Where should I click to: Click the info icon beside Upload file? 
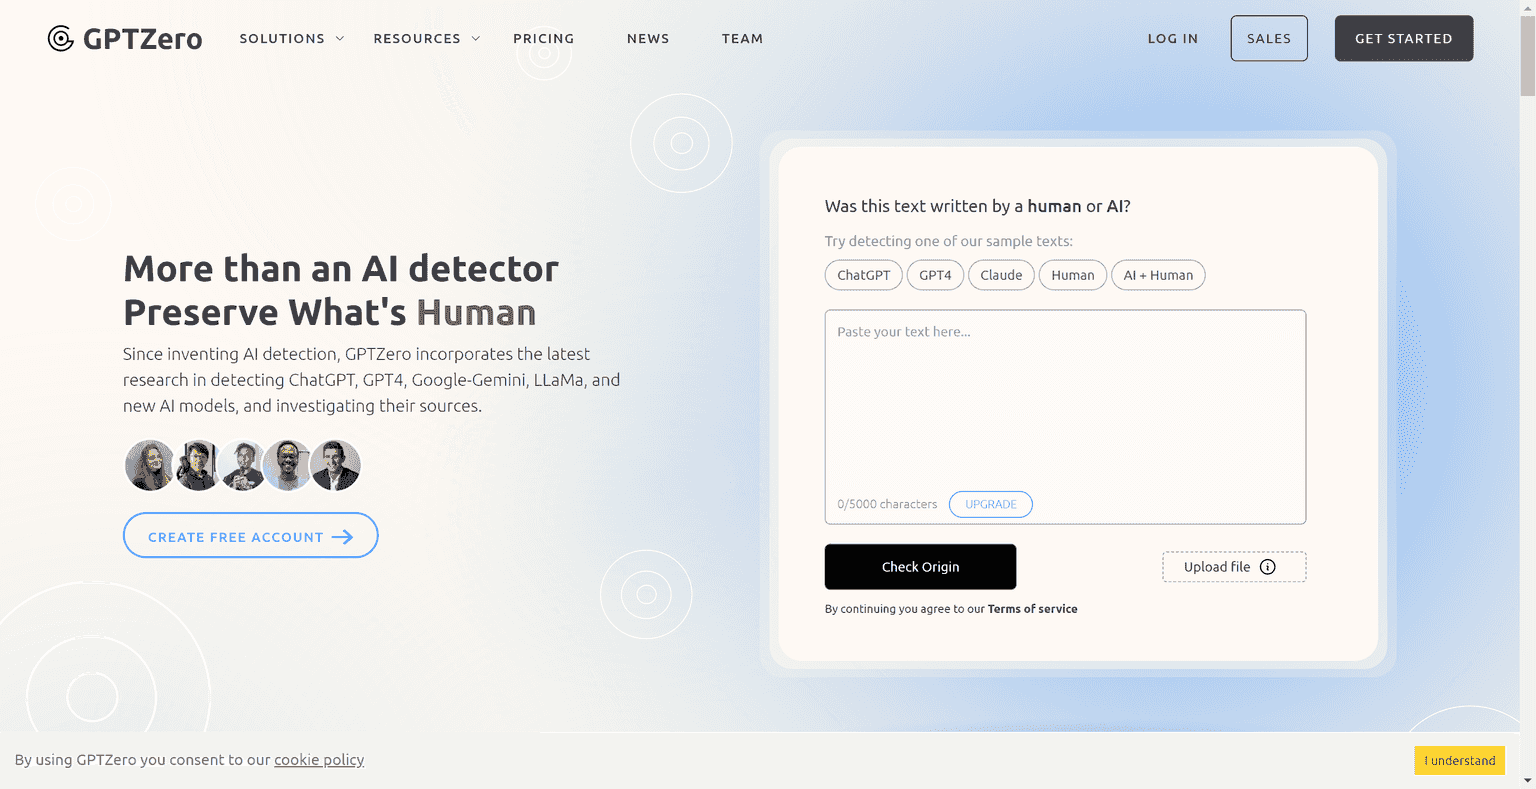[1268, 567]
